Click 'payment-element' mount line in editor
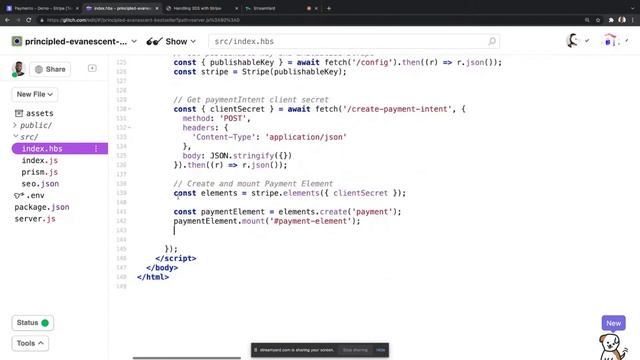The width and height of the screenshot is (640, 360). coord(267,221)
